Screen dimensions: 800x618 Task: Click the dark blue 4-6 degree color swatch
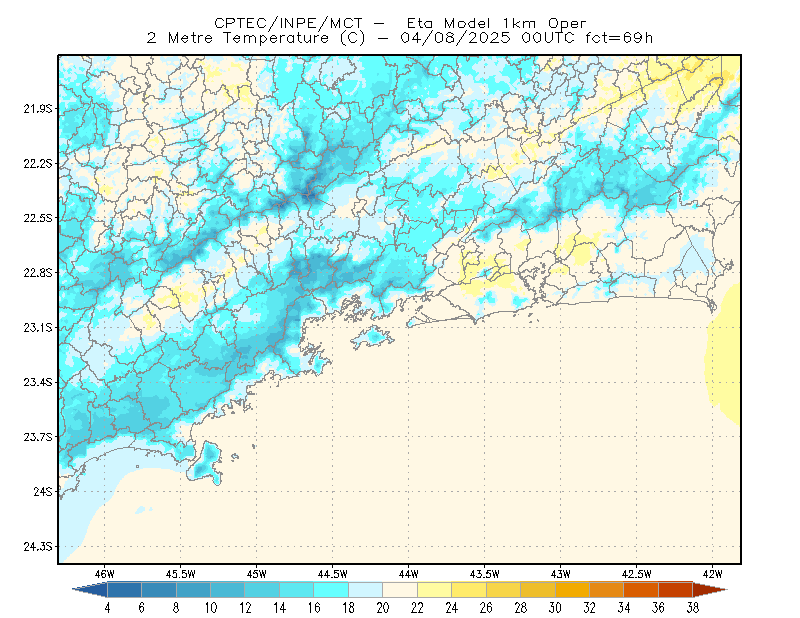point(124,590)
